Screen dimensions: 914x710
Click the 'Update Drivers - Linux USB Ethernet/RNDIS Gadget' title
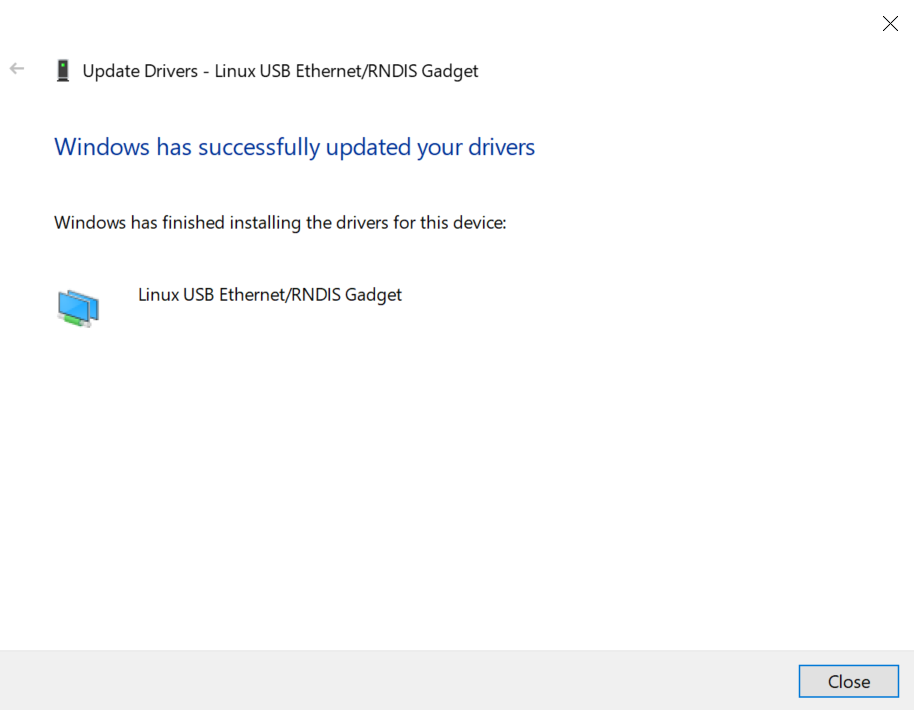tap(280, 71)
